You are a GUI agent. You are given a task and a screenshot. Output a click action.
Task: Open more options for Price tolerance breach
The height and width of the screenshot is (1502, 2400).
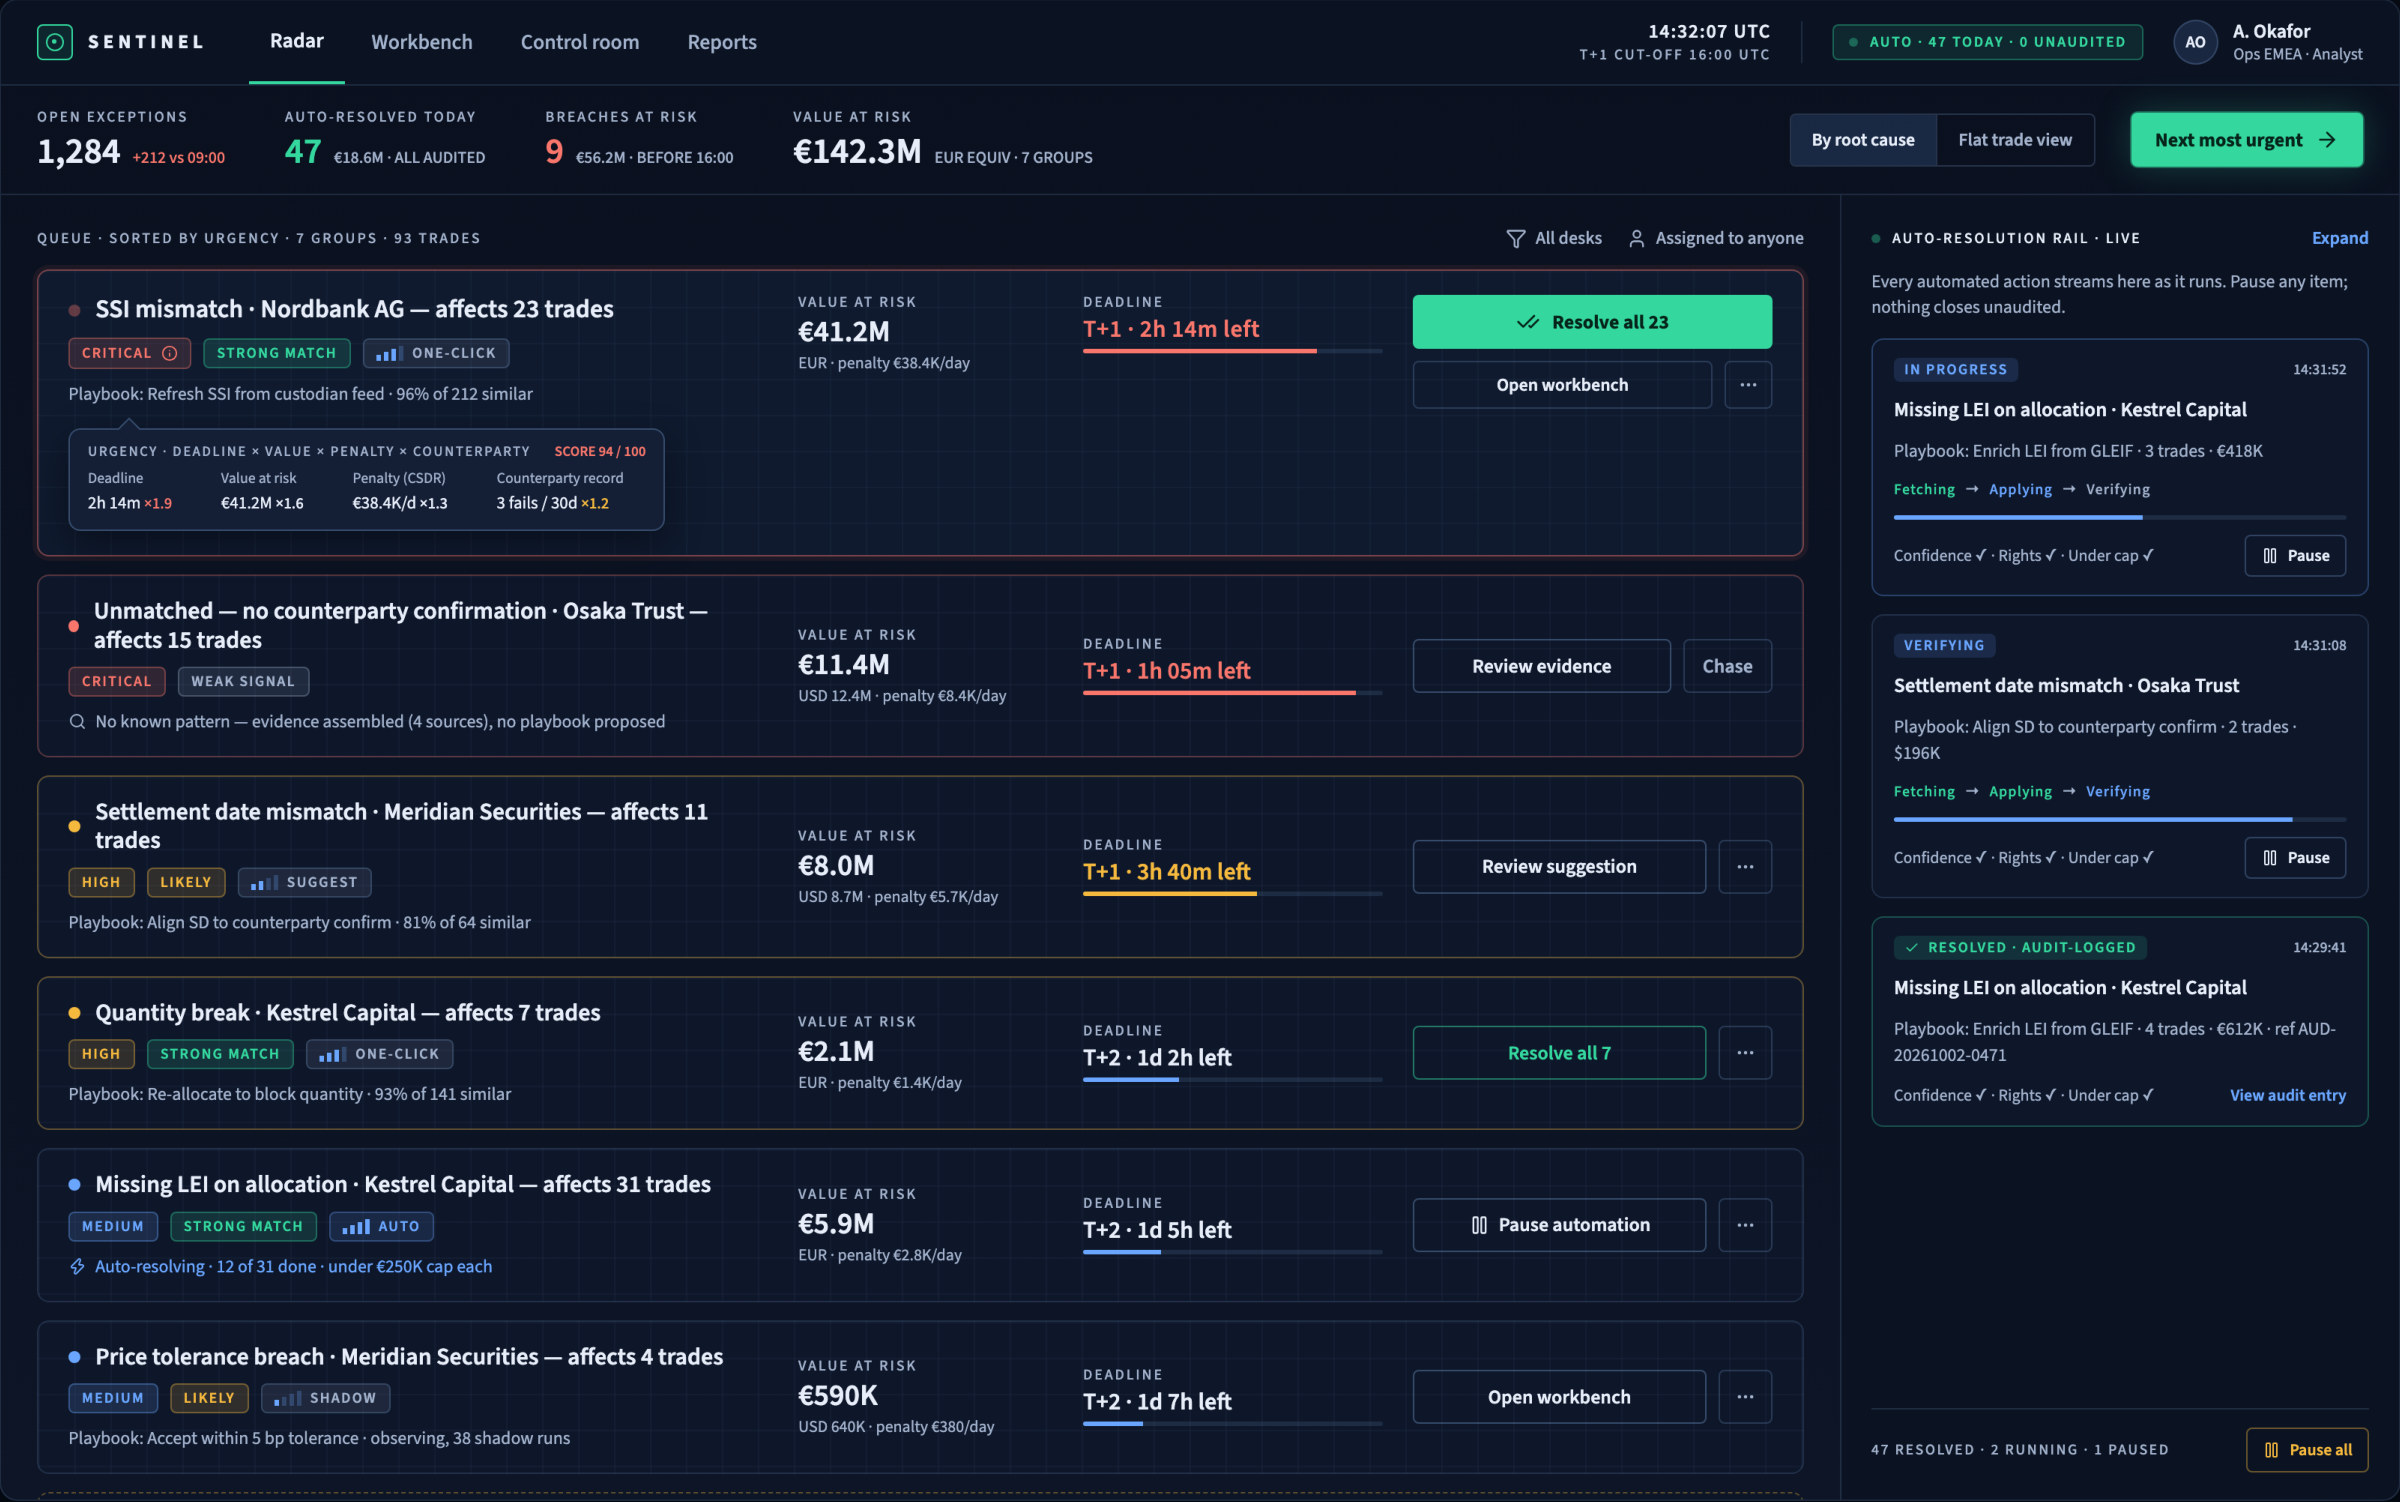pos(1744,1397)
